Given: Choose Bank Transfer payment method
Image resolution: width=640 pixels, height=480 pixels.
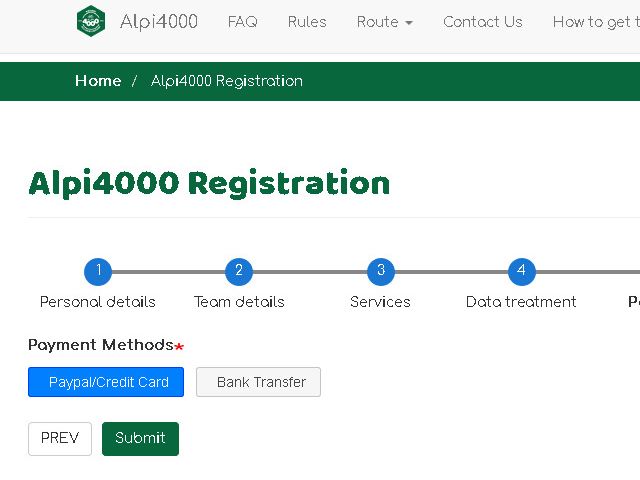Looking at the screenshot, I should (258, 382).
